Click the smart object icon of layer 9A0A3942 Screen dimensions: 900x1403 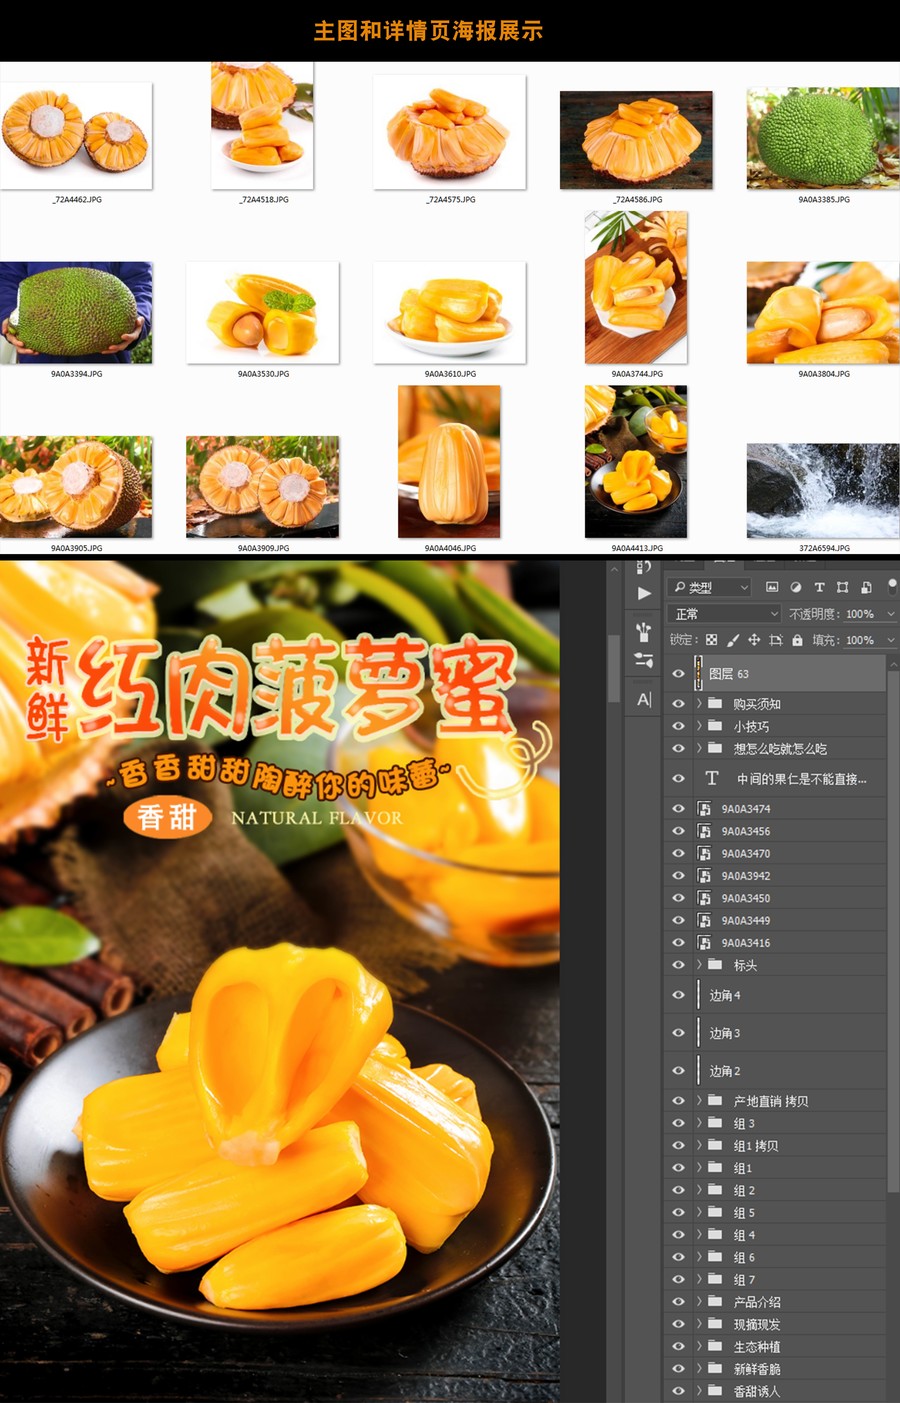pyautogui.click(x=704, y=875)
